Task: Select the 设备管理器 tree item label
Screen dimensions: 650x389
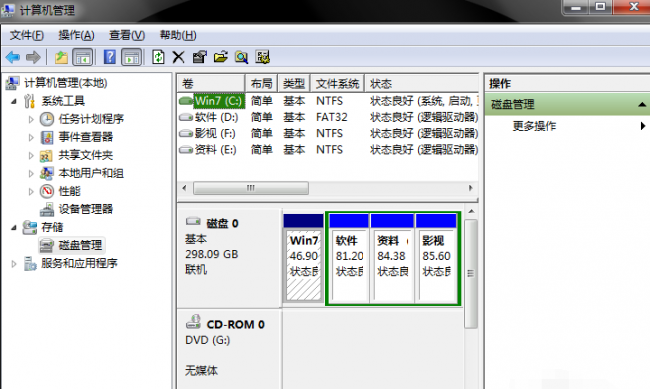Action: click(x=85, y=209)
